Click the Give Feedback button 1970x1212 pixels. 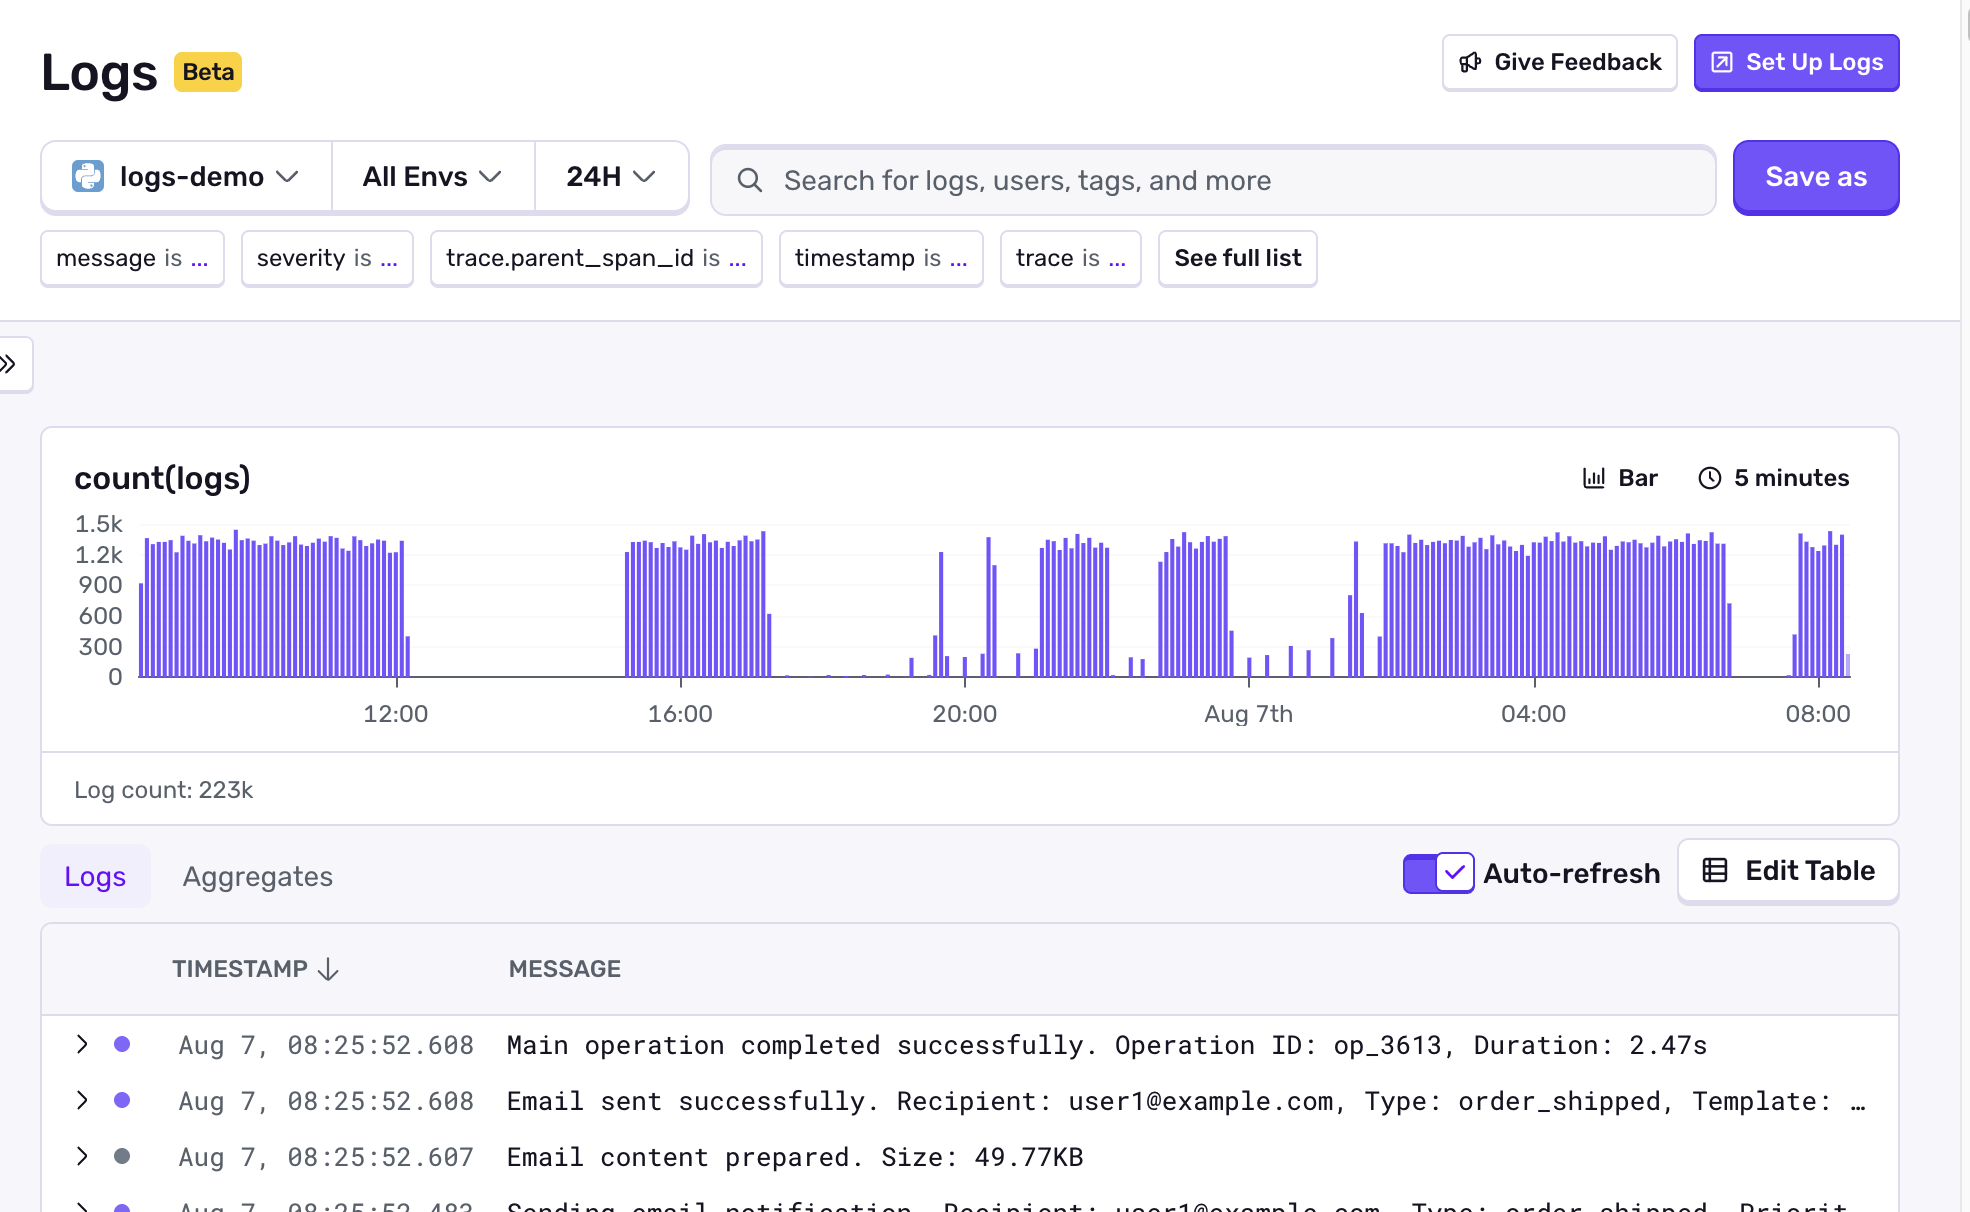pyautogui.click(x=1560, y=62)
